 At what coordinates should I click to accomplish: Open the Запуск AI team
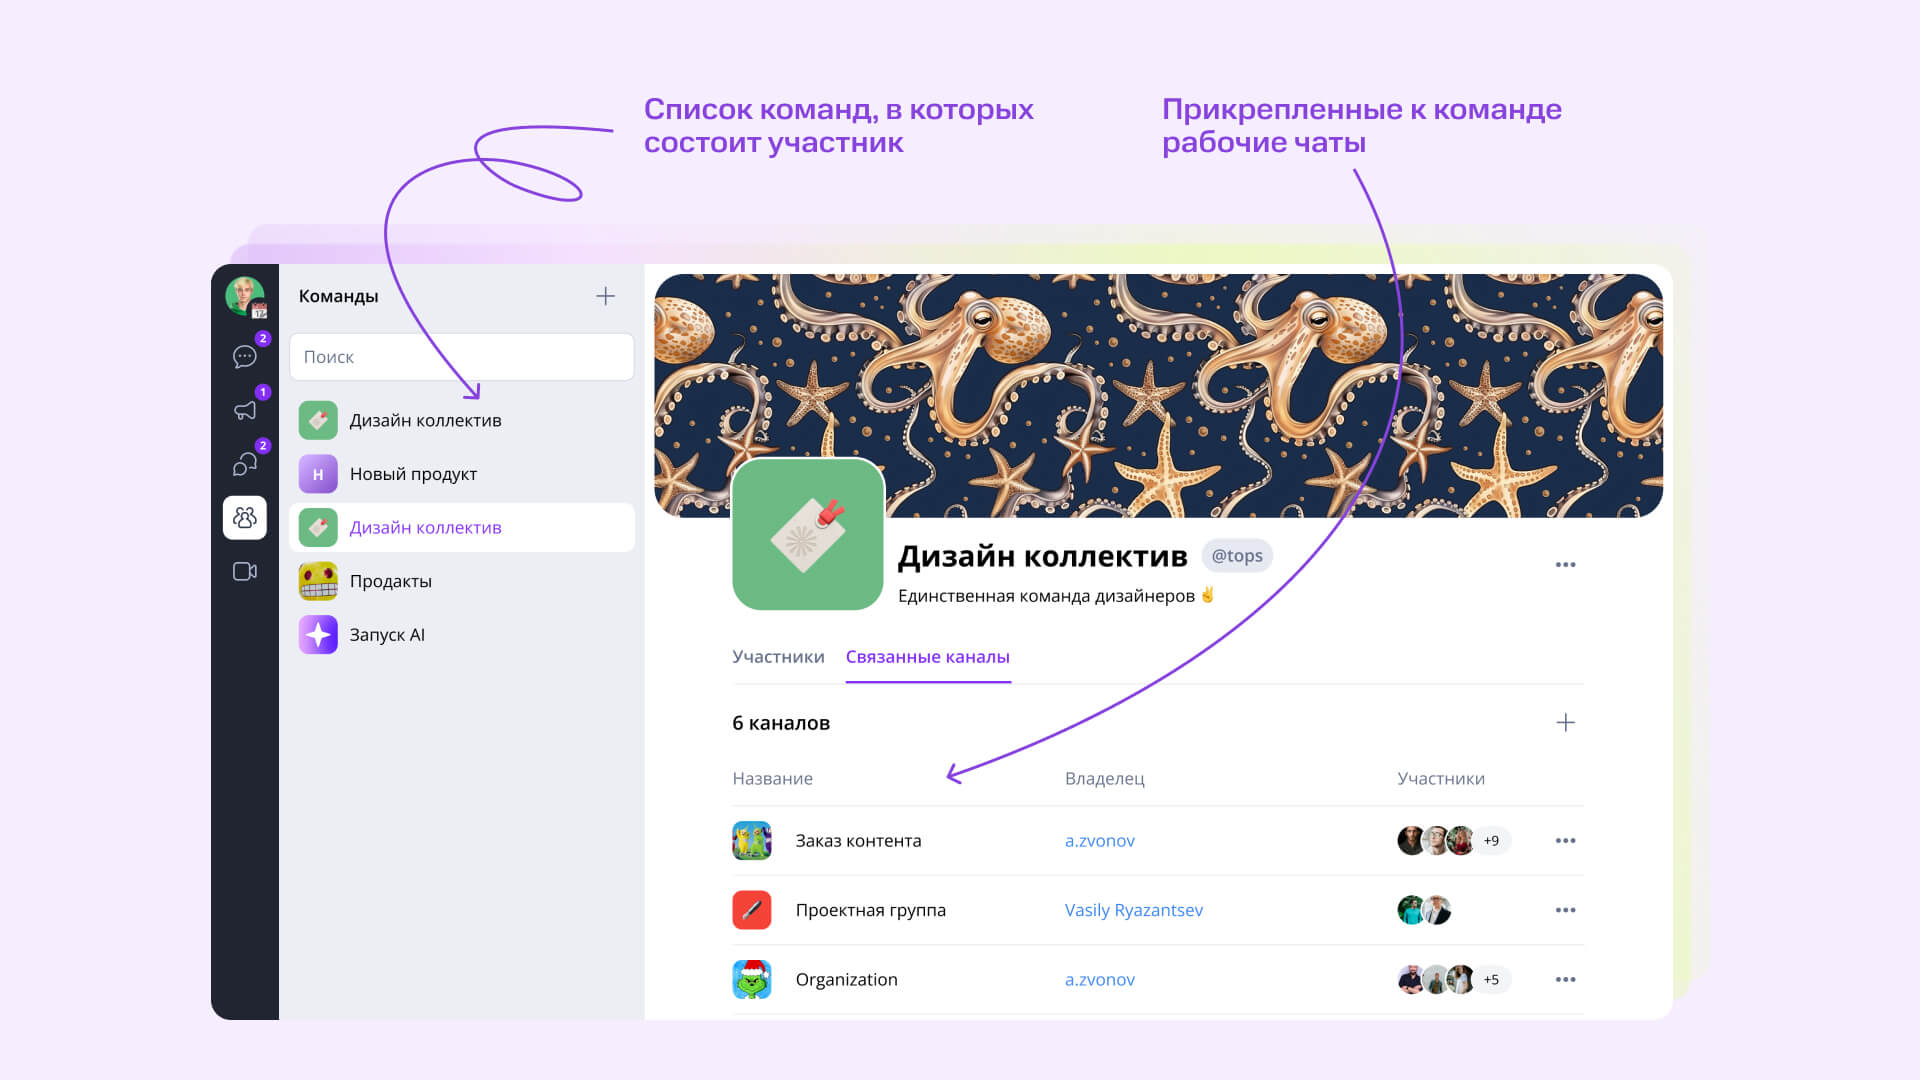click(461, 635)
